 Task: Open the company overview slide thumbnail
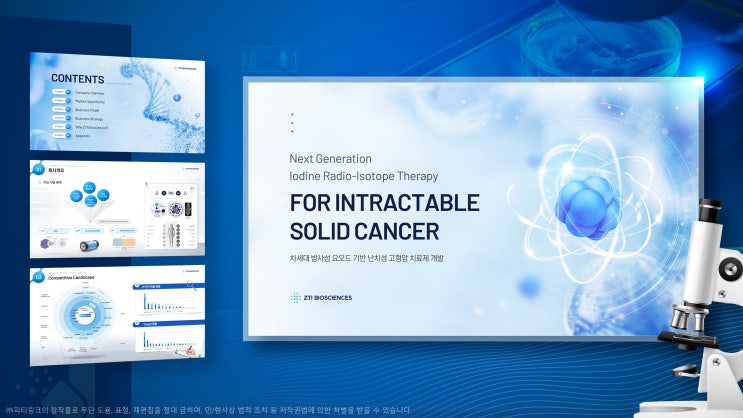118,209
